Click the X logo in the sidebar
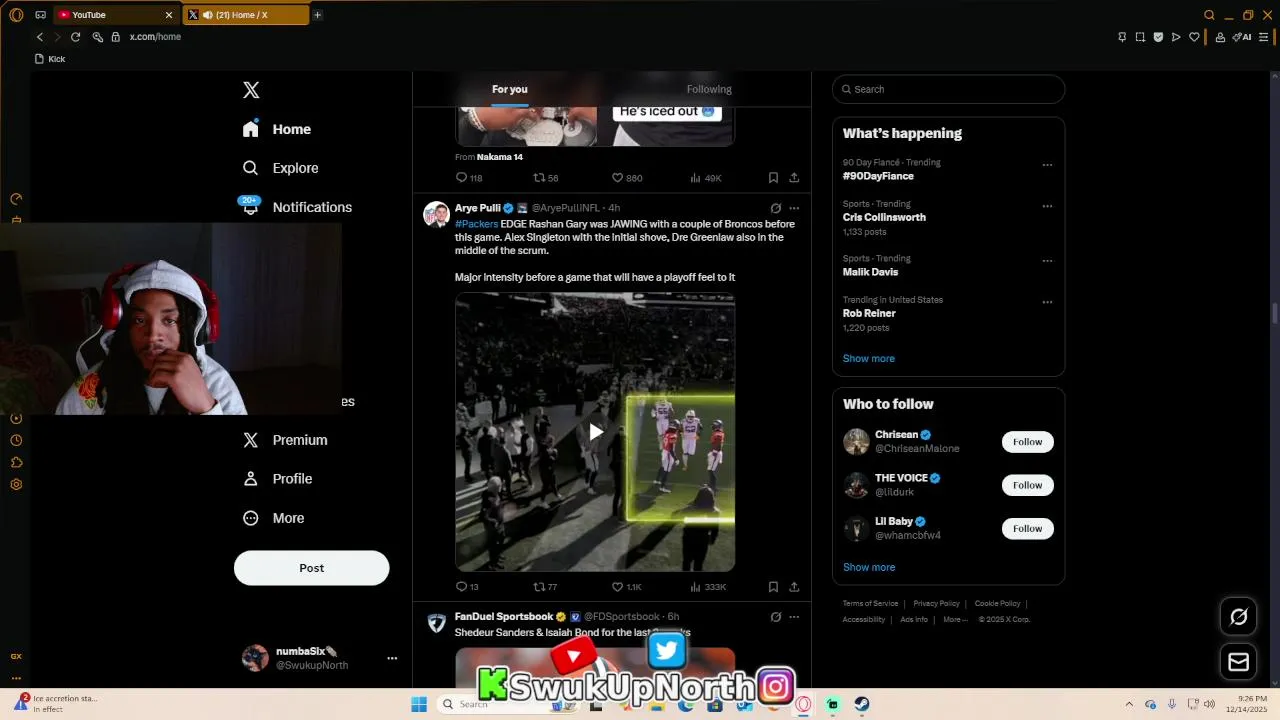The image size is (1280, 720). tap(251, 90)
